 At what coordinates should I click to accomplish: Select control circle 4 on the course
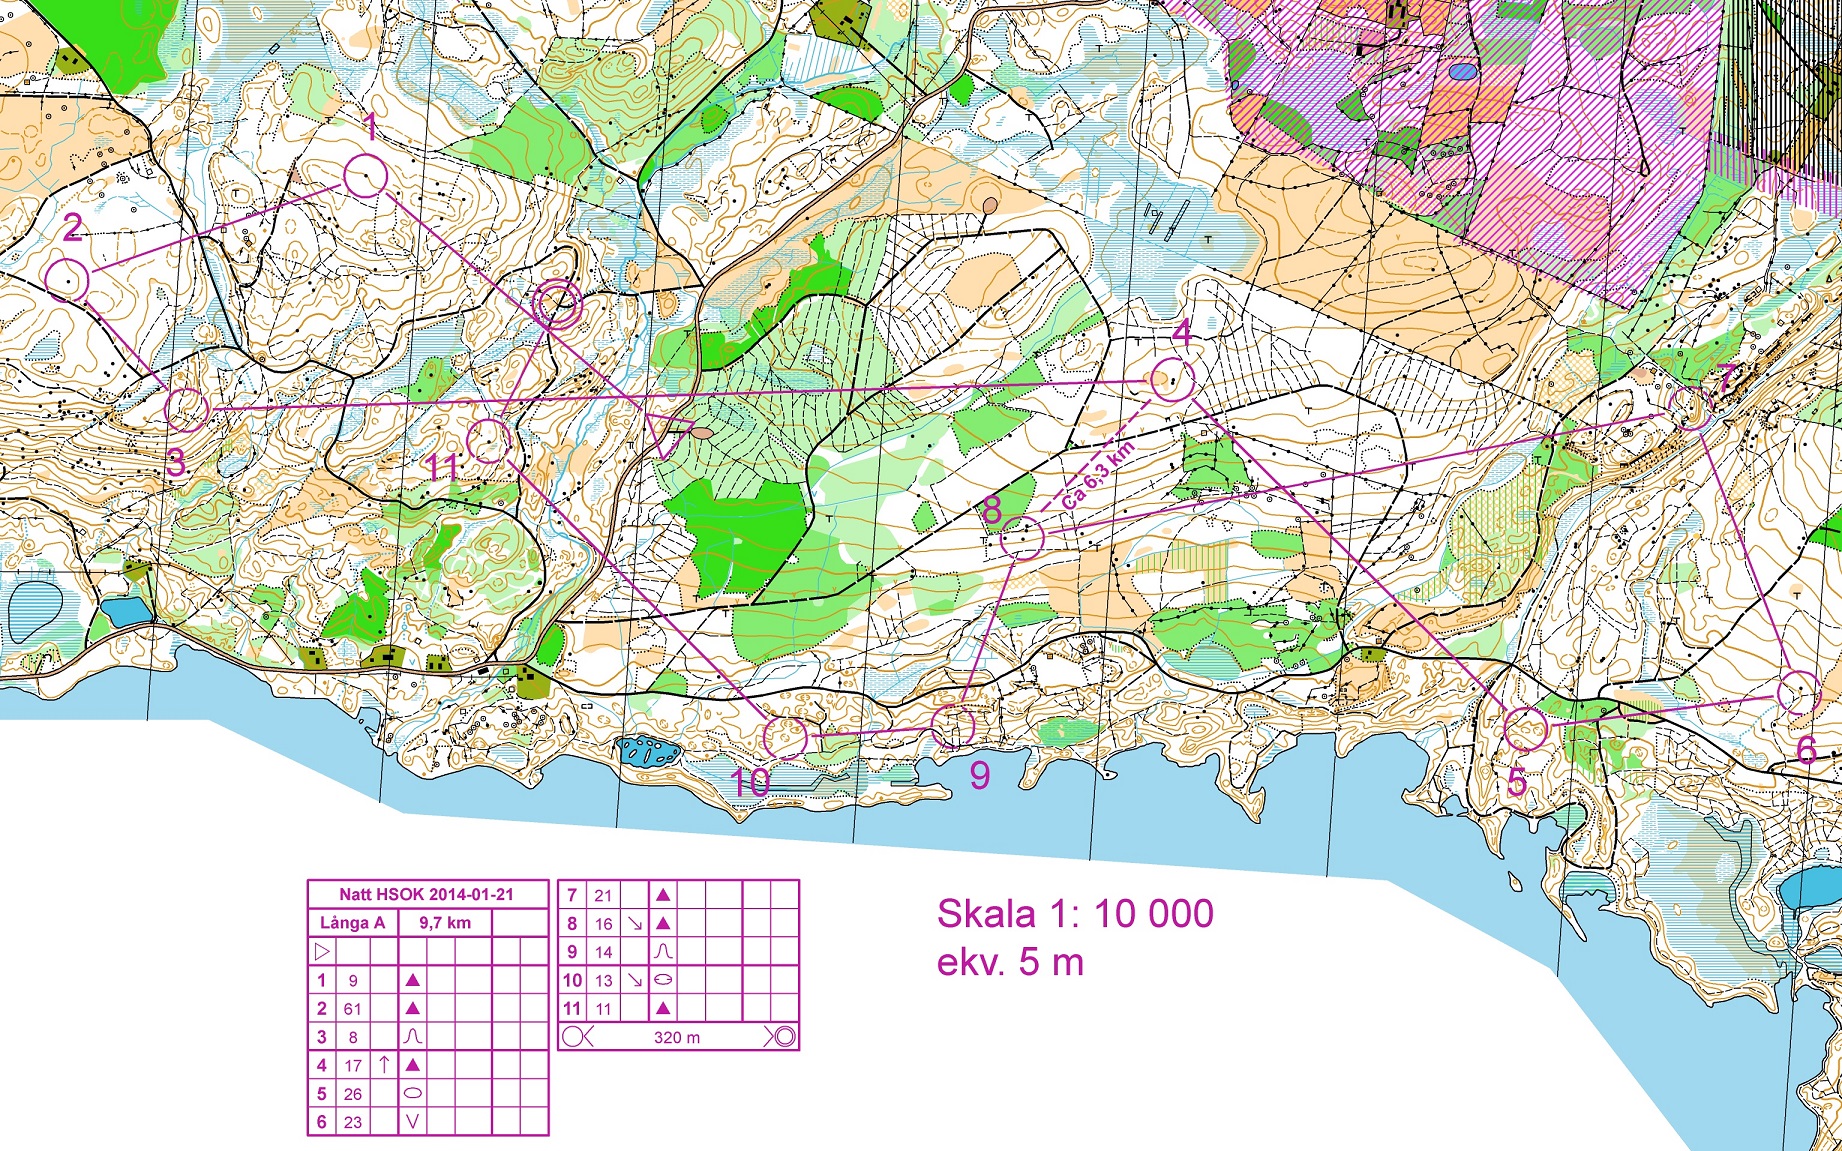click(1172, 379)
